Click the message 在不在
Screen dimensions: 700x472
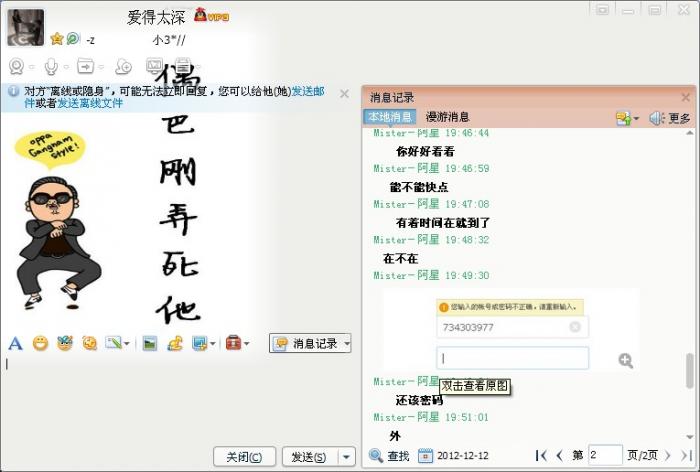(x=400, y=259)
